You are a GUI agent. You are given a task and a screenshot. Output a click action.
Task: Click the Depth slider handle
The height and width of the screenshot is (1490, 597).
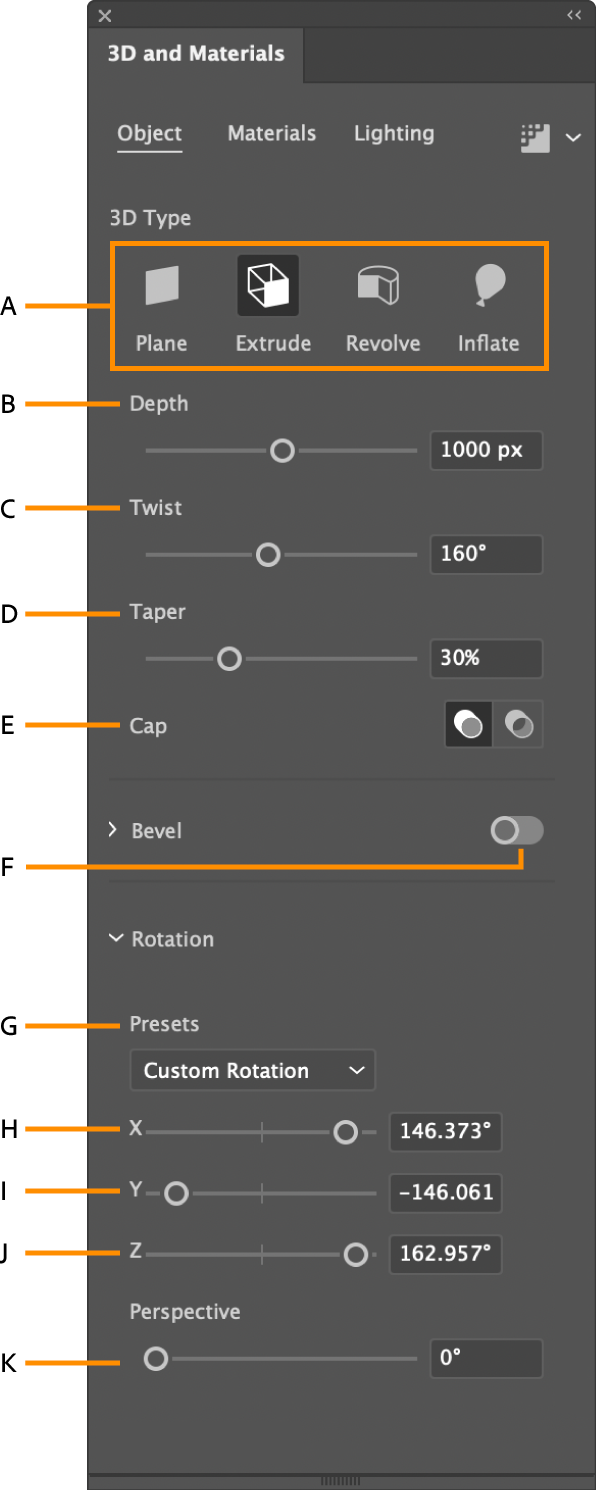click(x=283, y=451)
